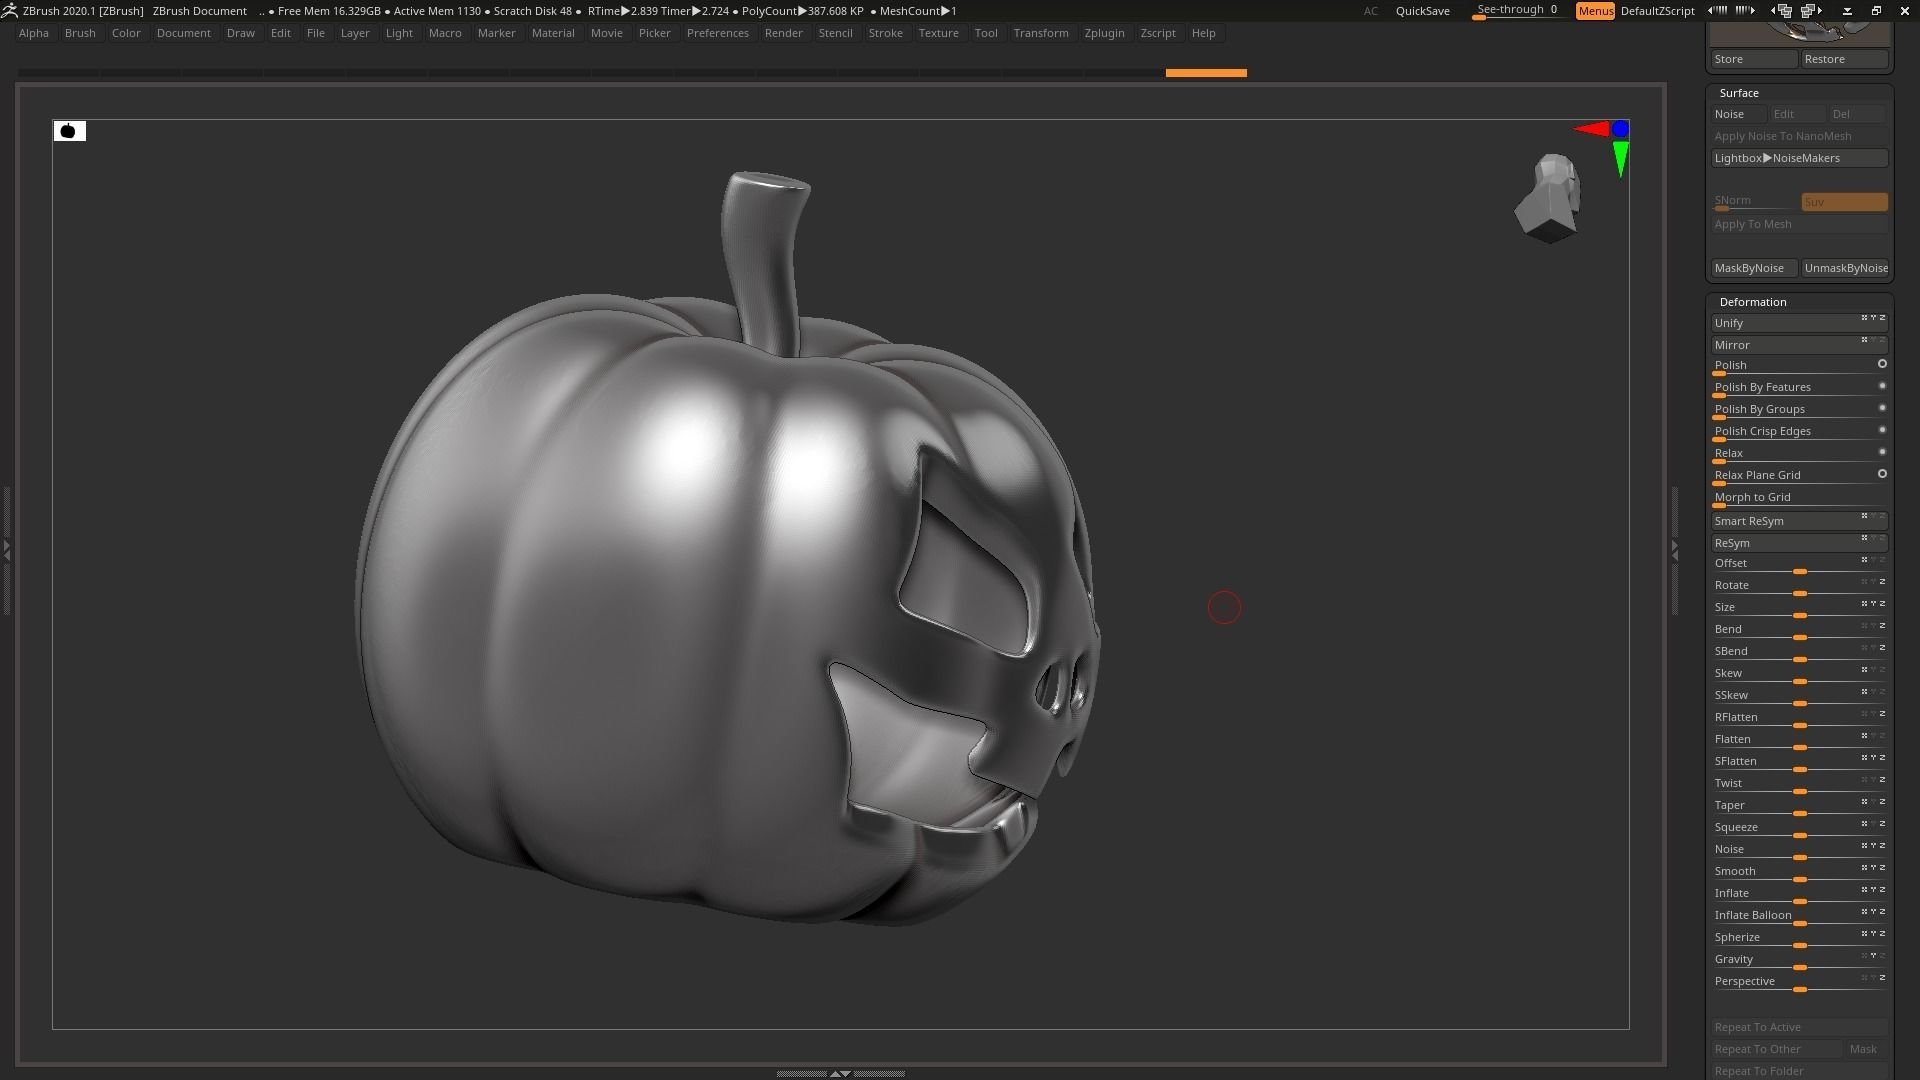Click the Noise button in Surface
Image resolution: width=1920 pixels, height=1080 pixels.
(1738, 114)
